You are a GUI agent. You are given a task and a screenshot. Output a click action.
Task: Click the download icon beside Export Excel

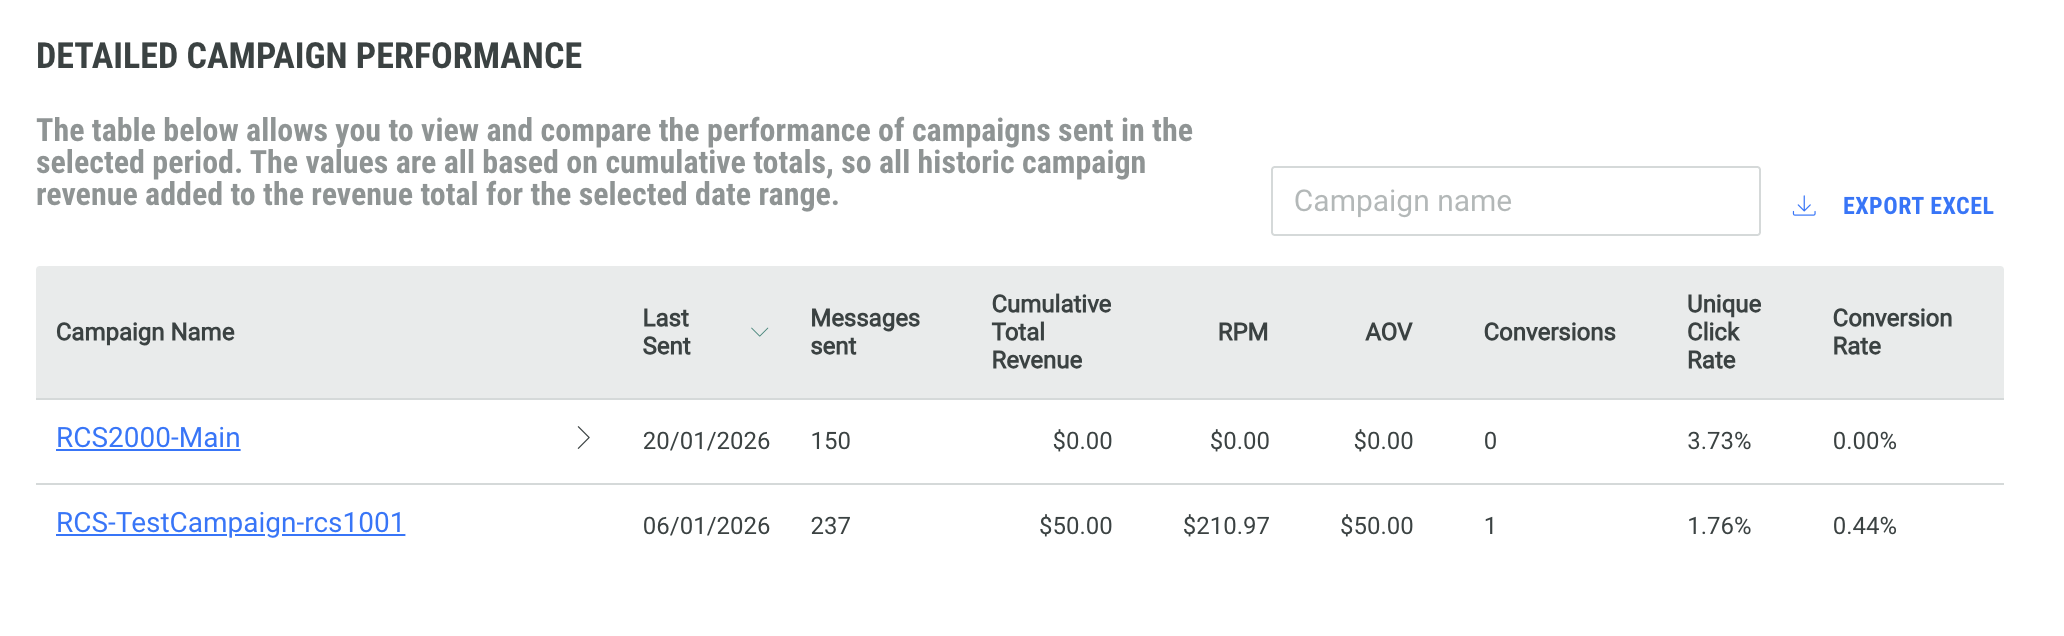1804,206
